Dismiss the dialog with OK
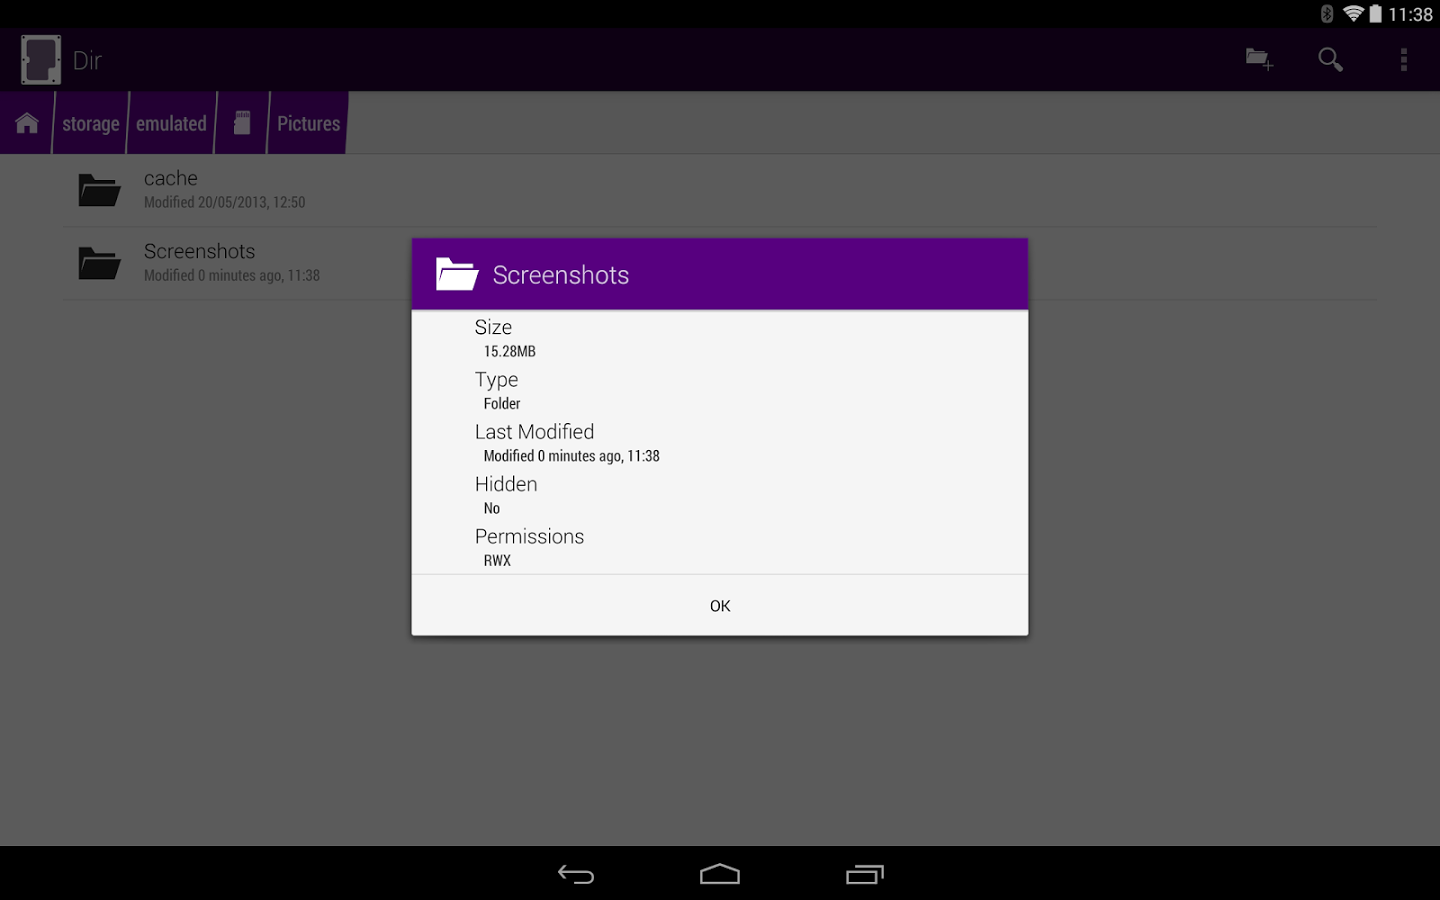Screen dimensions: 1440x900 720,605
